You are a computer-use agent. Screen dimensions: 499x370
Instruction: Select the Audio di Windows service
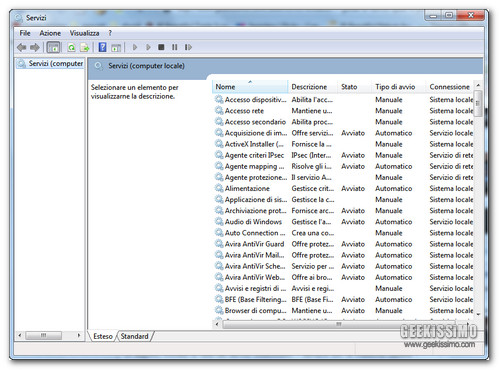(344, 221)
